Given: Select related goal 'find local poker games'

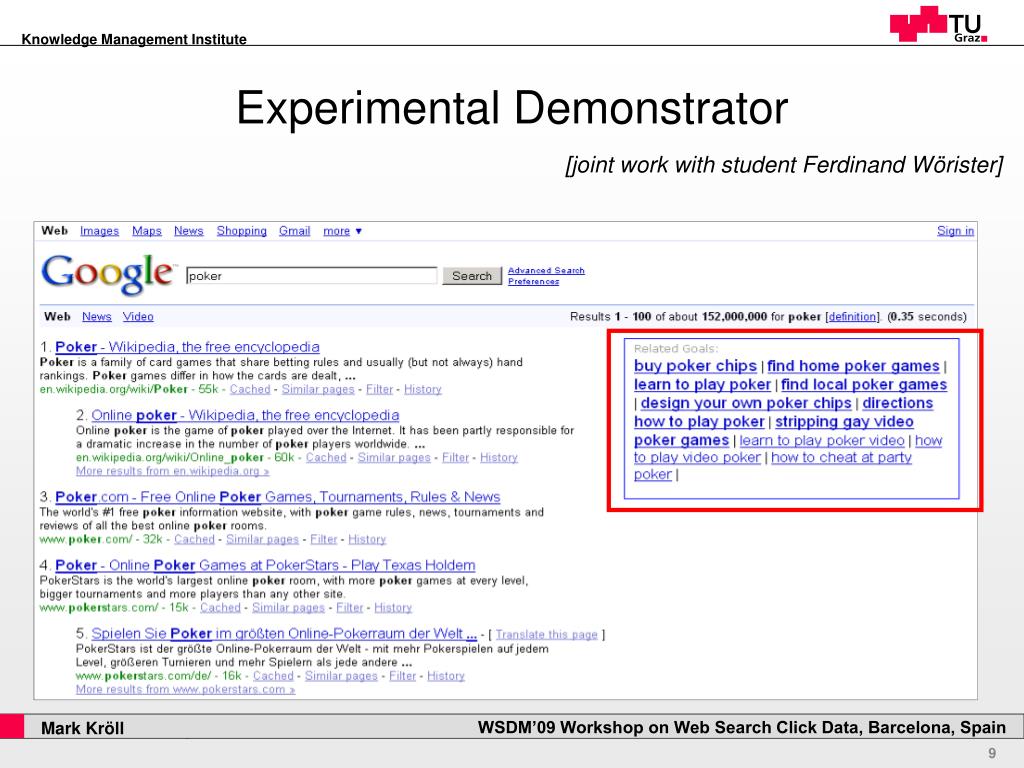Looking at the screenshot, I should tap(863, 385).
